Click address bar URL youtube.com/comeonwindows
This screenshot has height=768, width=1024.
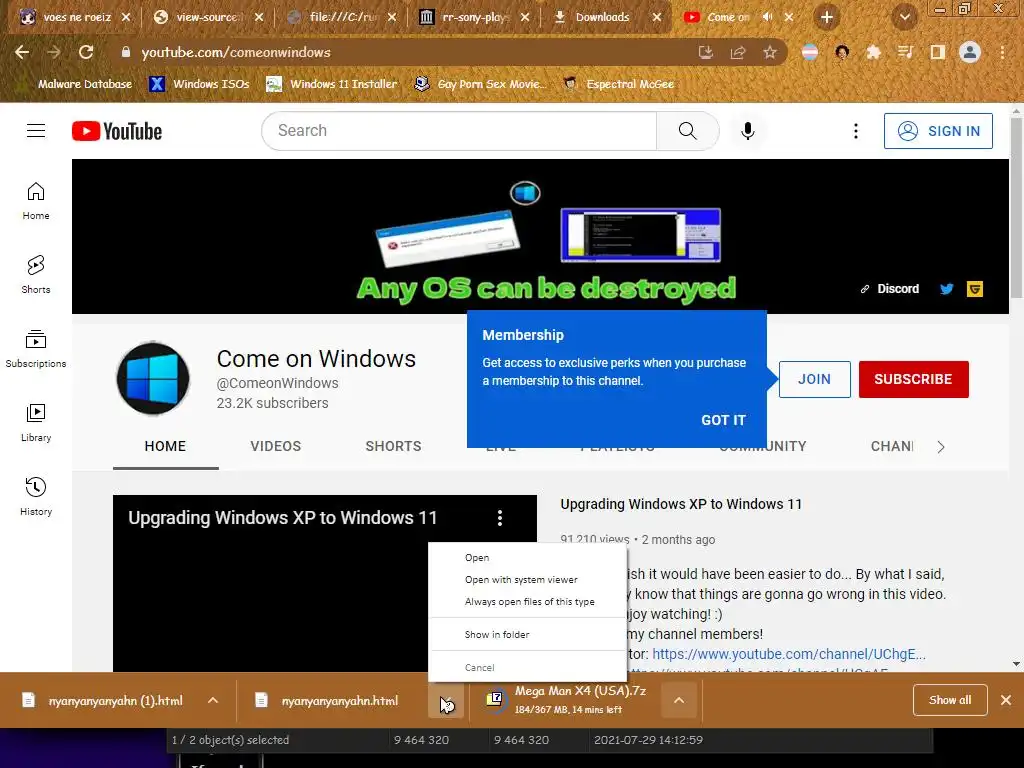[236, 52]
